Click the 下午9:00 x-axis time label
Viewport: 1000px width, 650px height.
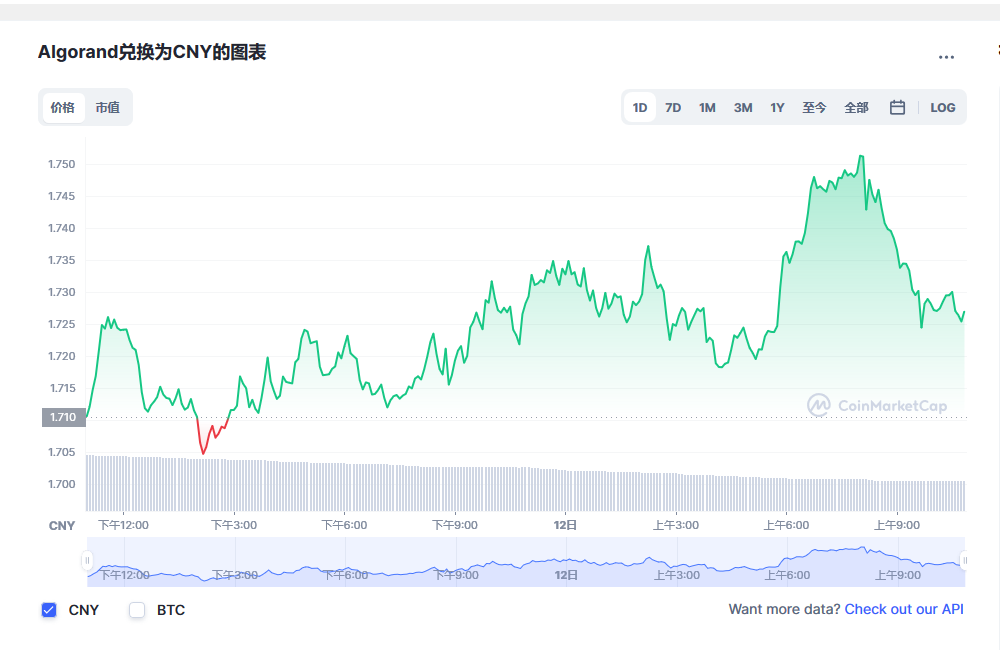tap(455, 525)
